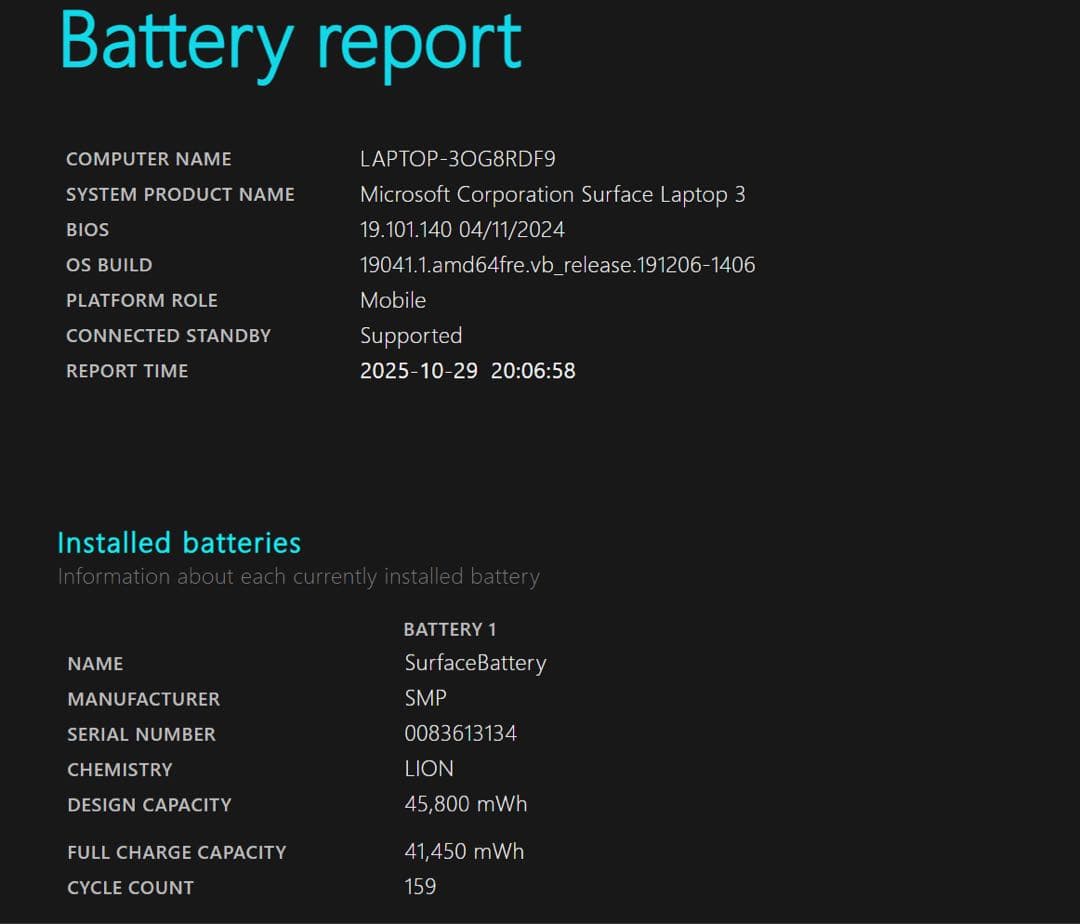
Task: Click the serial number 0083613134
Action: click(x=460, y=733)
